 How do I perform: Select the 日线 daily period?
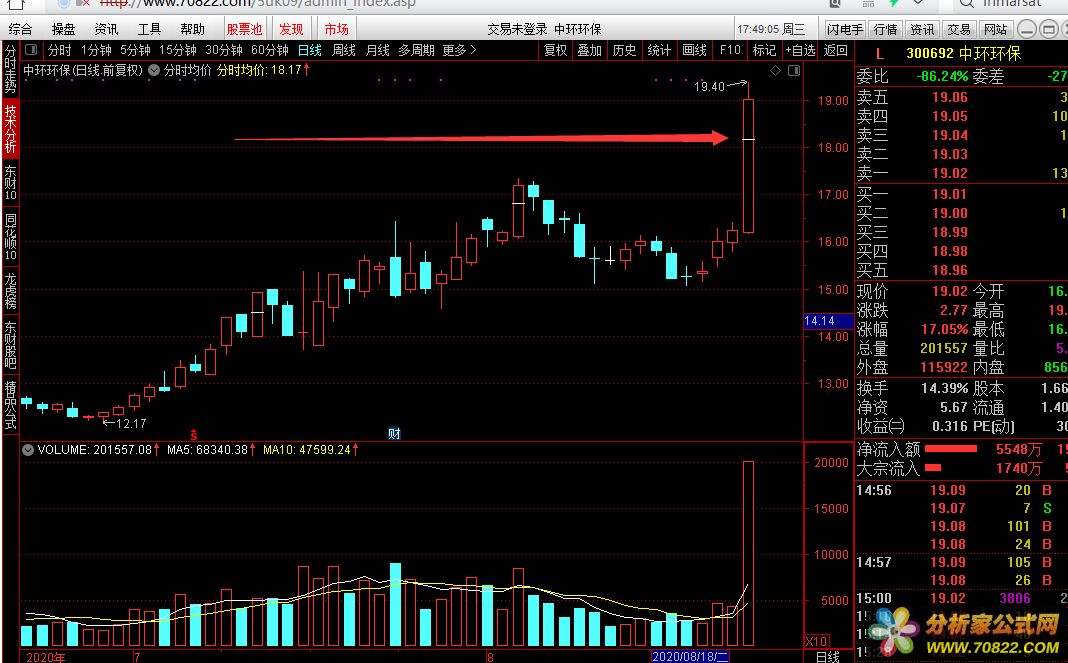point(309,50)
